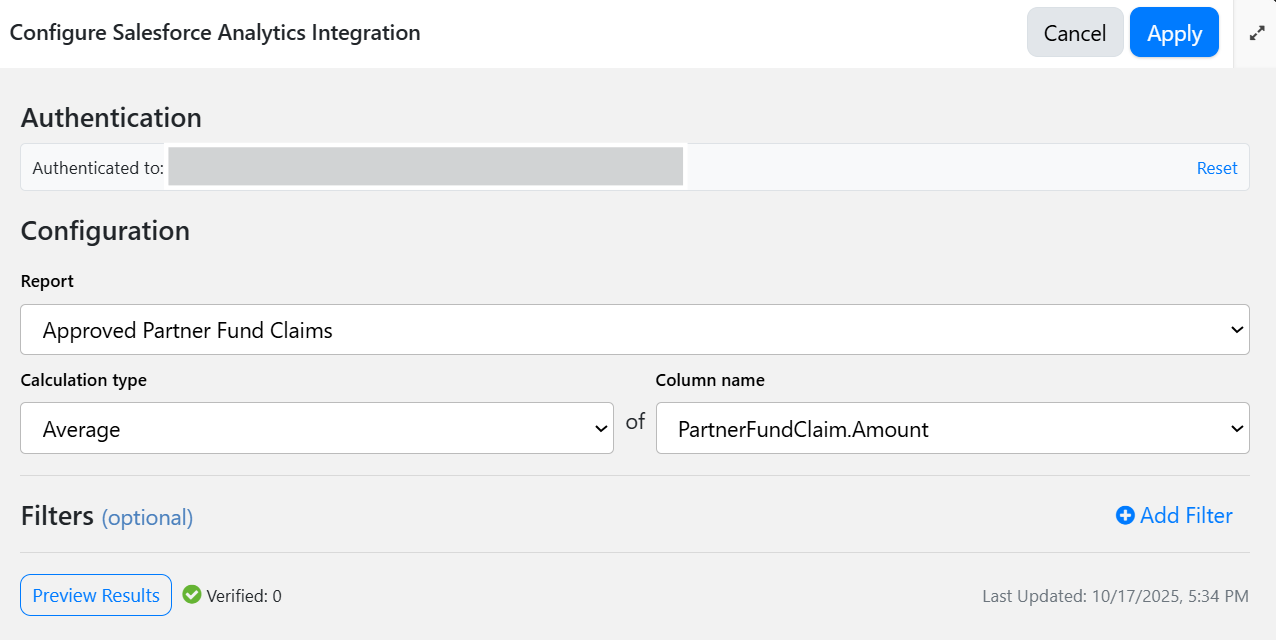Click the Calculation type field label

(x=83, y=380)
